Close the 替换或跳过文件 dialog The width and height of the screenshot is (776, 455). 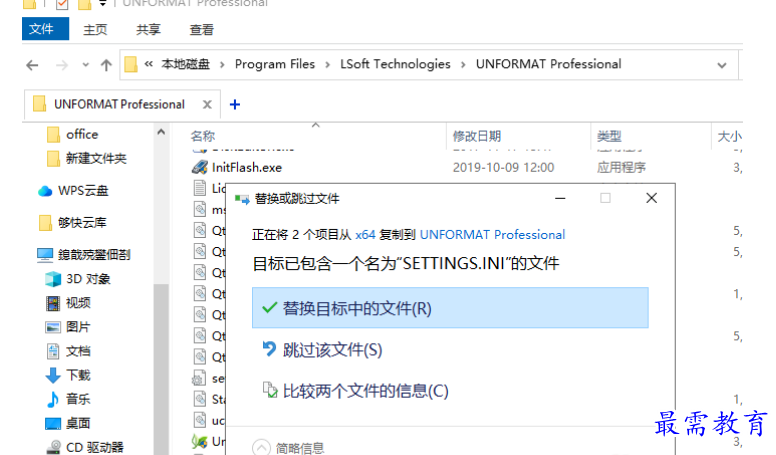click(652, 198)
